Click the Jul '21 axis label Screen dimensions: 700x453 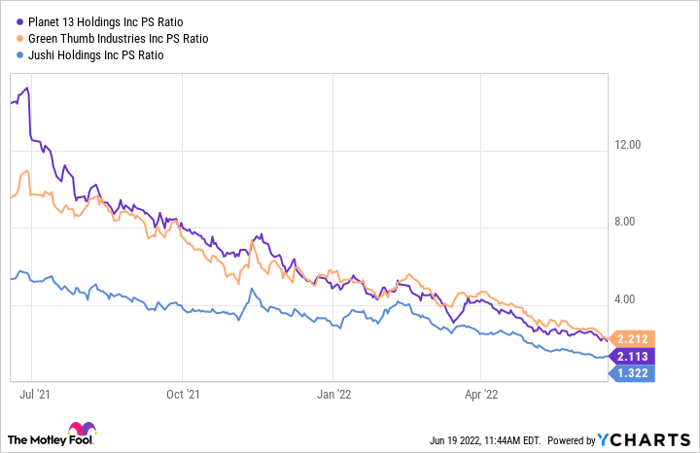coord(32,395)
